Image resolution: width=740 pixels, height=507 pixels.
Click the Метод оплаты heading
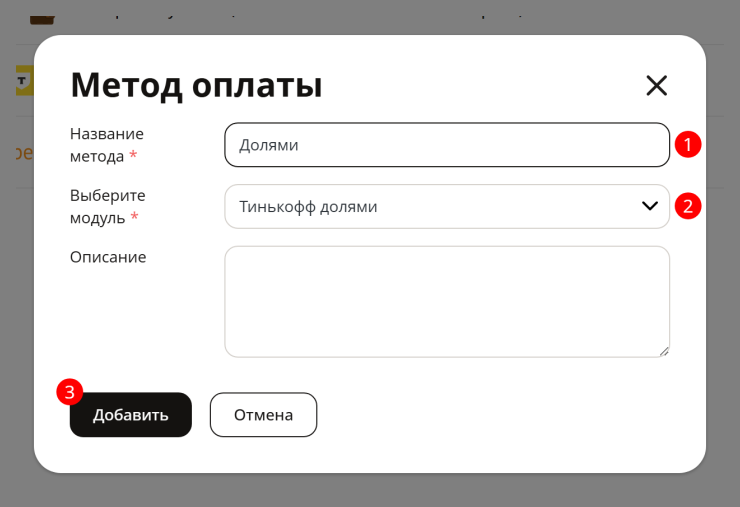coord(196,85)
